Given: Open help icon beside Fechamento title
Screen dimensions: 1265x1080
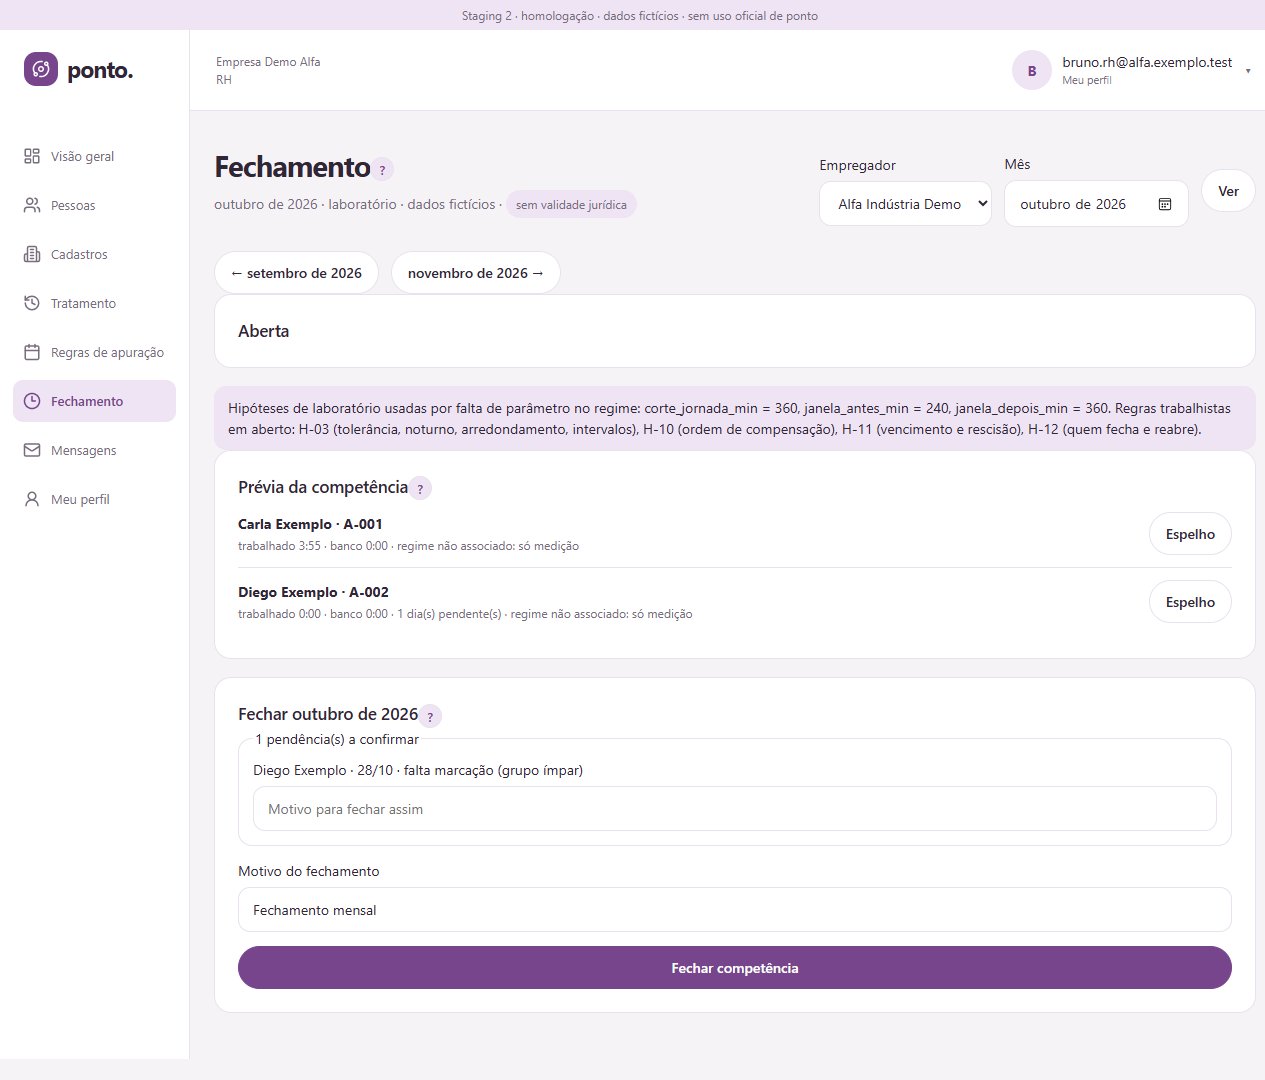Looking at the screenshot, I should 383,170.
